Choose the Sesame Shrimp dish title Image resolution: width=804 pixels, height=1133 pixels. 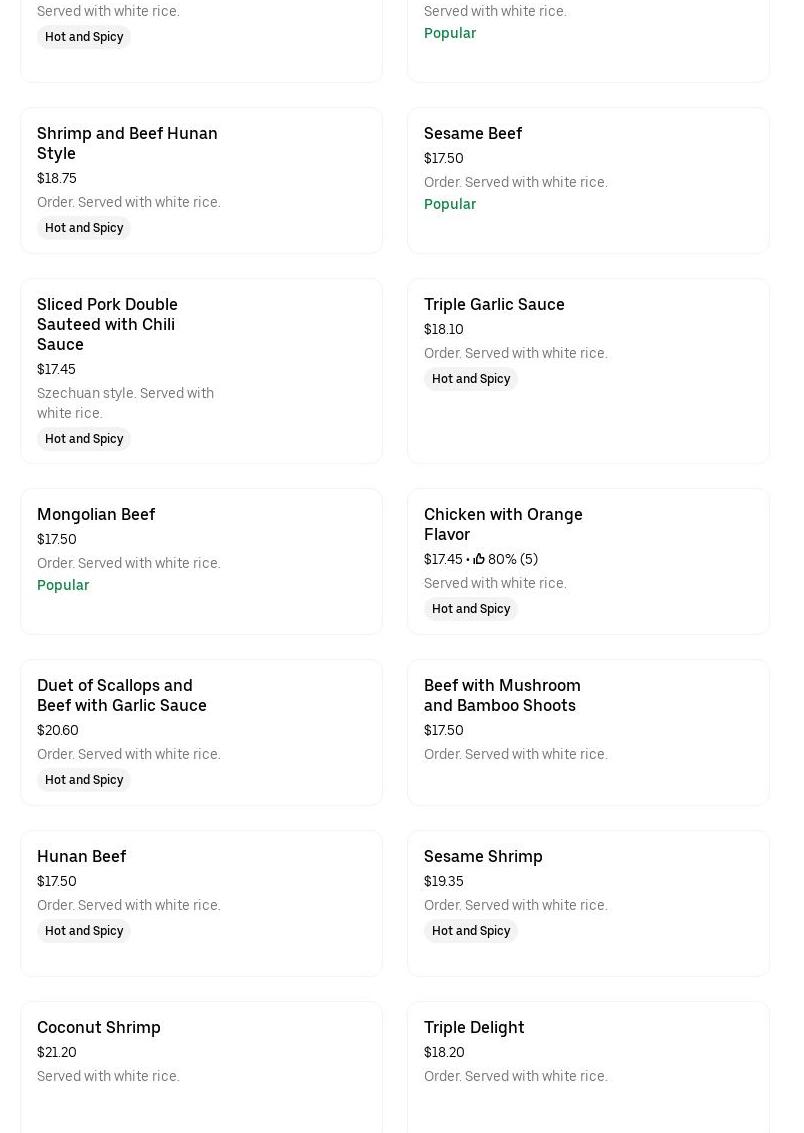483,856
